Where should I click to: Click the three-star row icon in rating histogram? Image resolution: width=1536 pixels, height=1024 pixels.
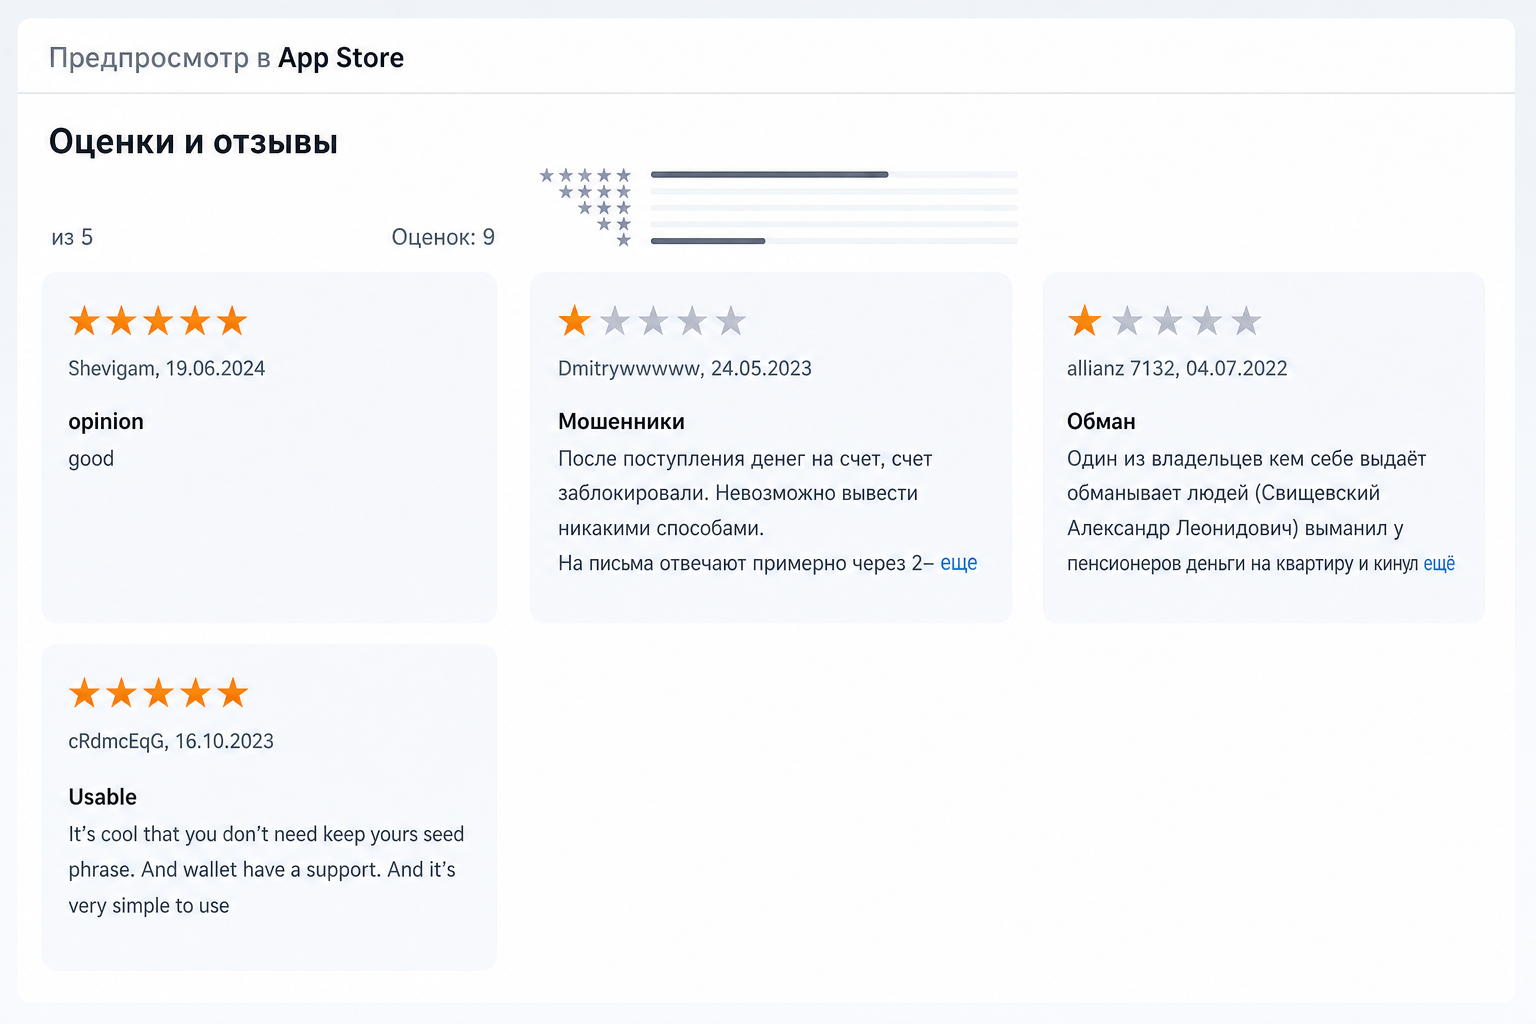tap(604, 208)
